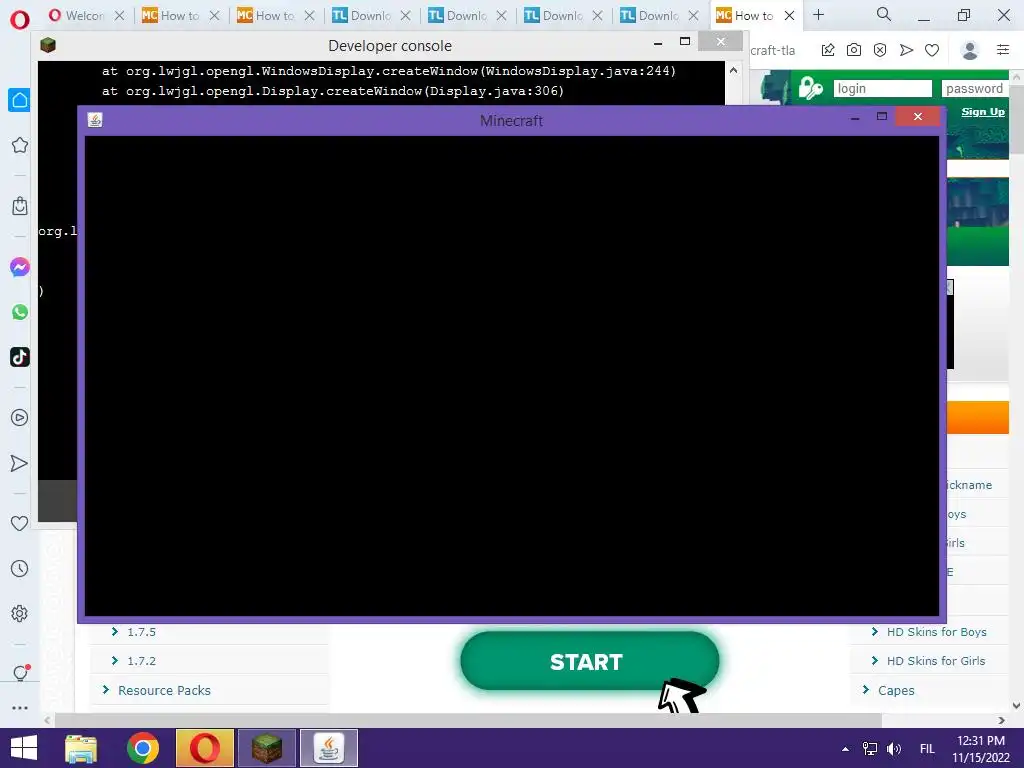Maximize the Minecraft window
This screenshot has height=768, width=1024.
click(882, 116)
